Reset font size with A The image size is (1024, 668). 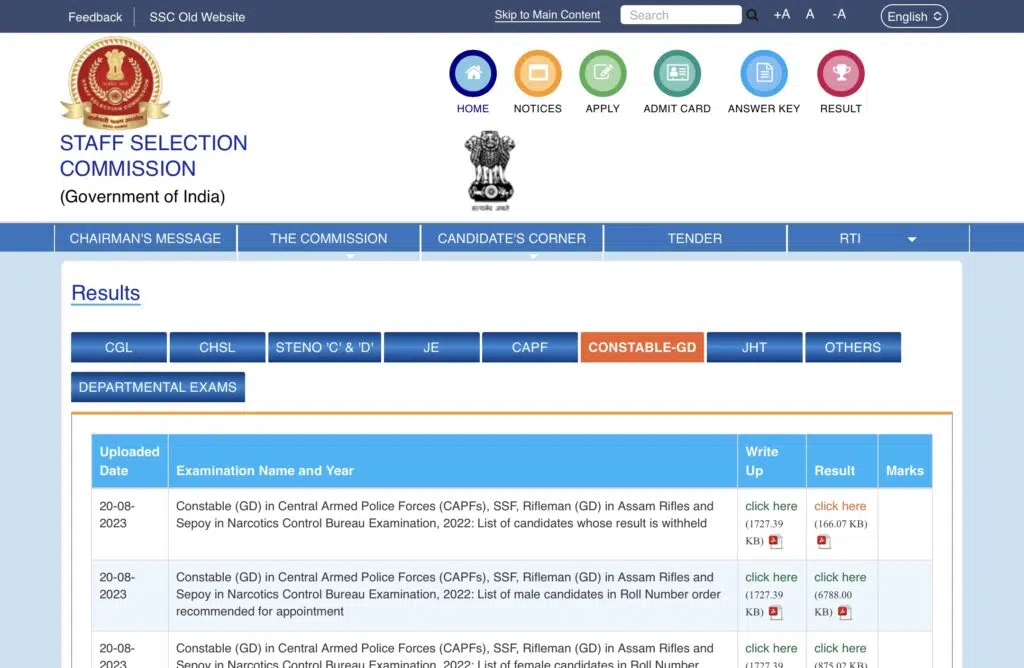[x=810, y=14]
